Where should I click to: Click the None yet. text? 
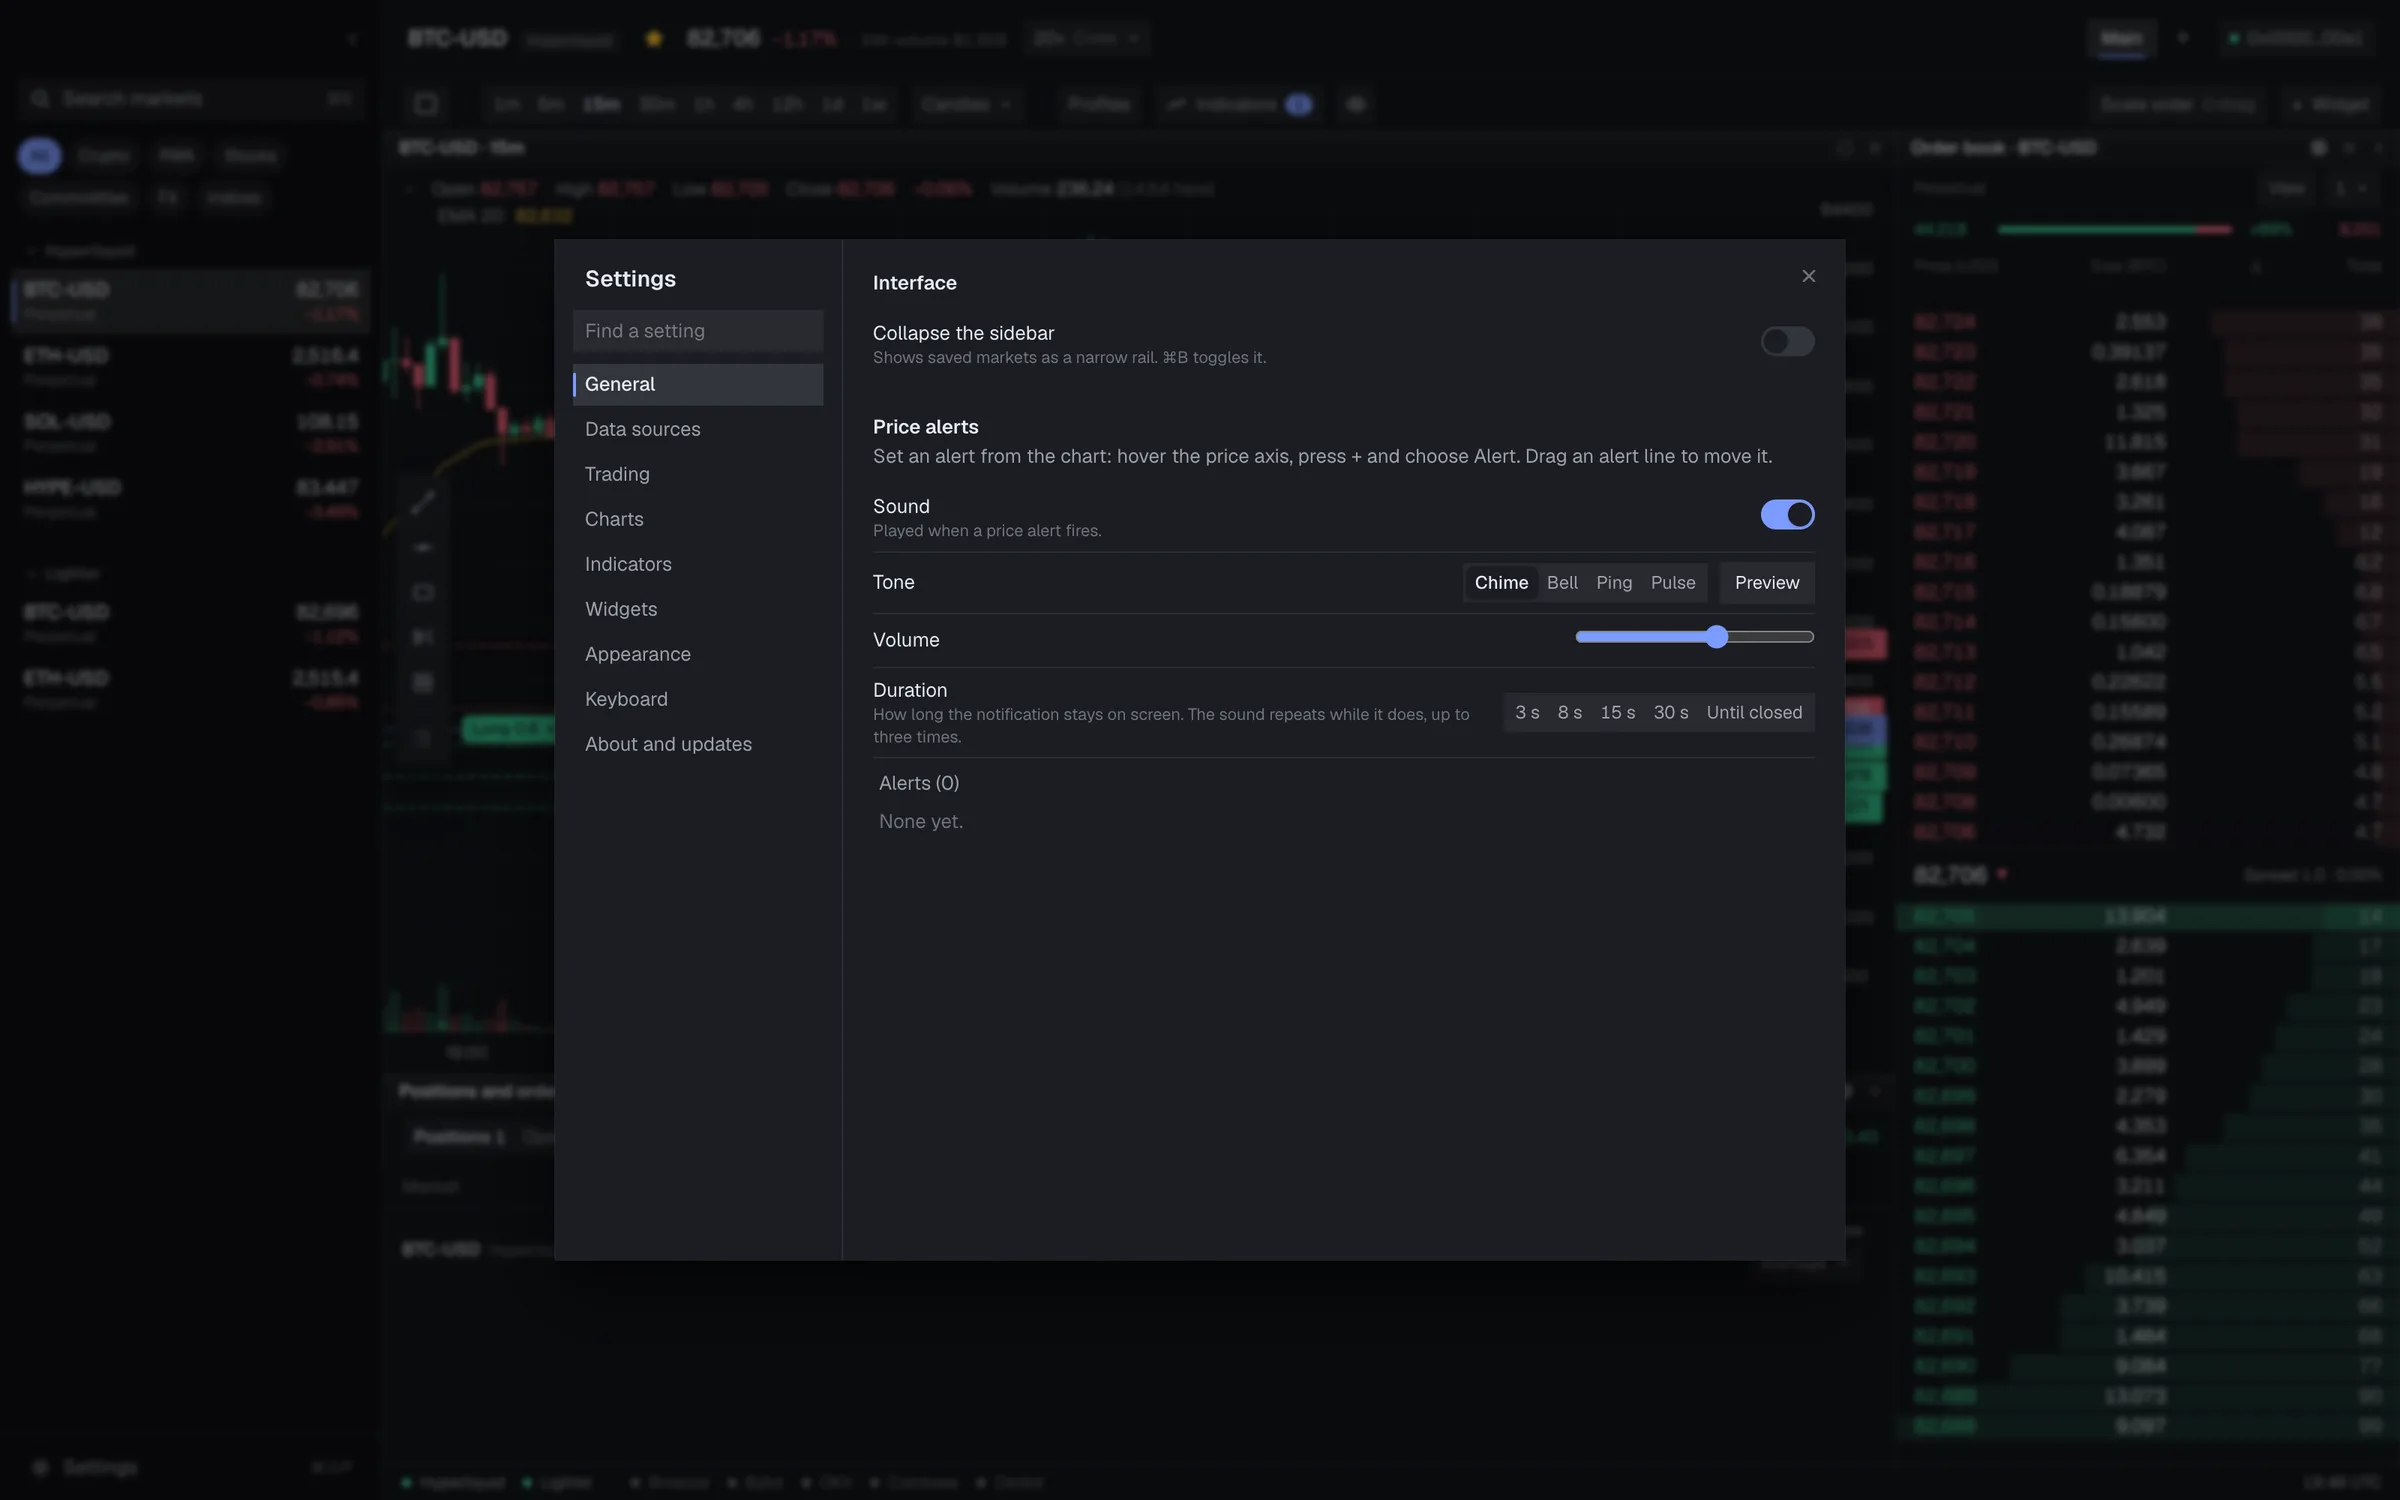pyautogui.click(x=921, y=821)
